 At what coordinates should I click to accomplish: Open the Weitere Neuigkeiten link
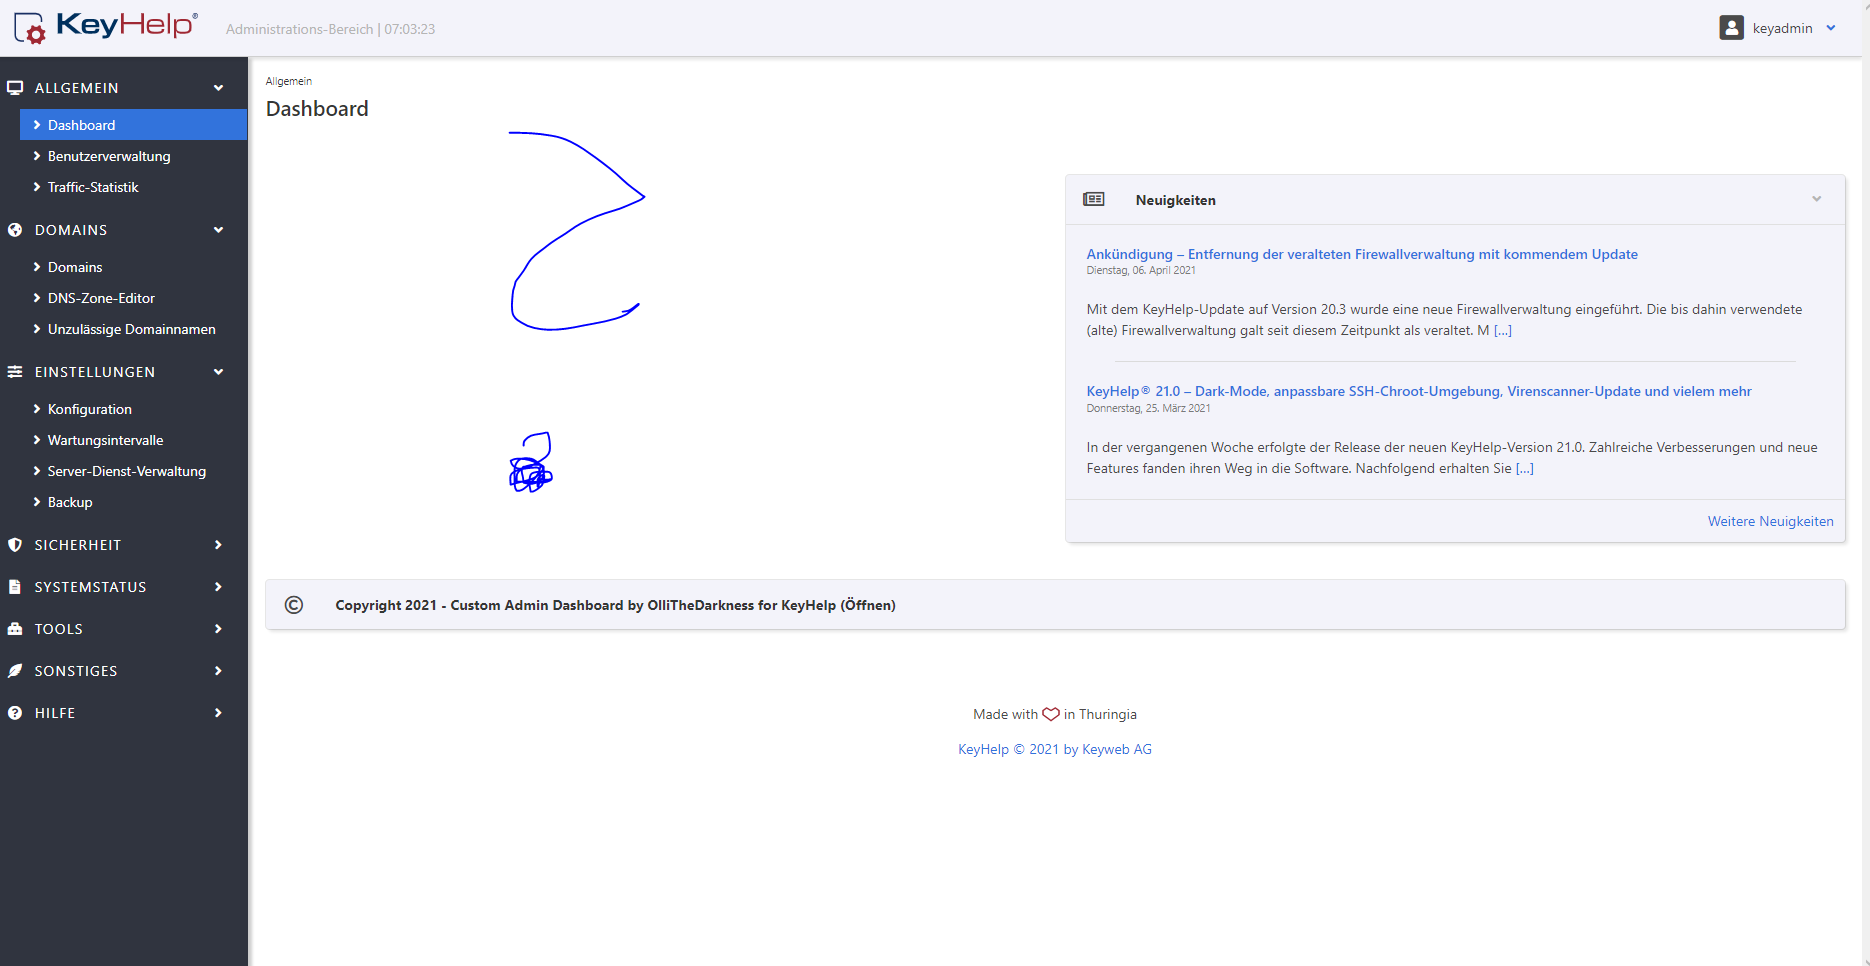coord(1770,521)
